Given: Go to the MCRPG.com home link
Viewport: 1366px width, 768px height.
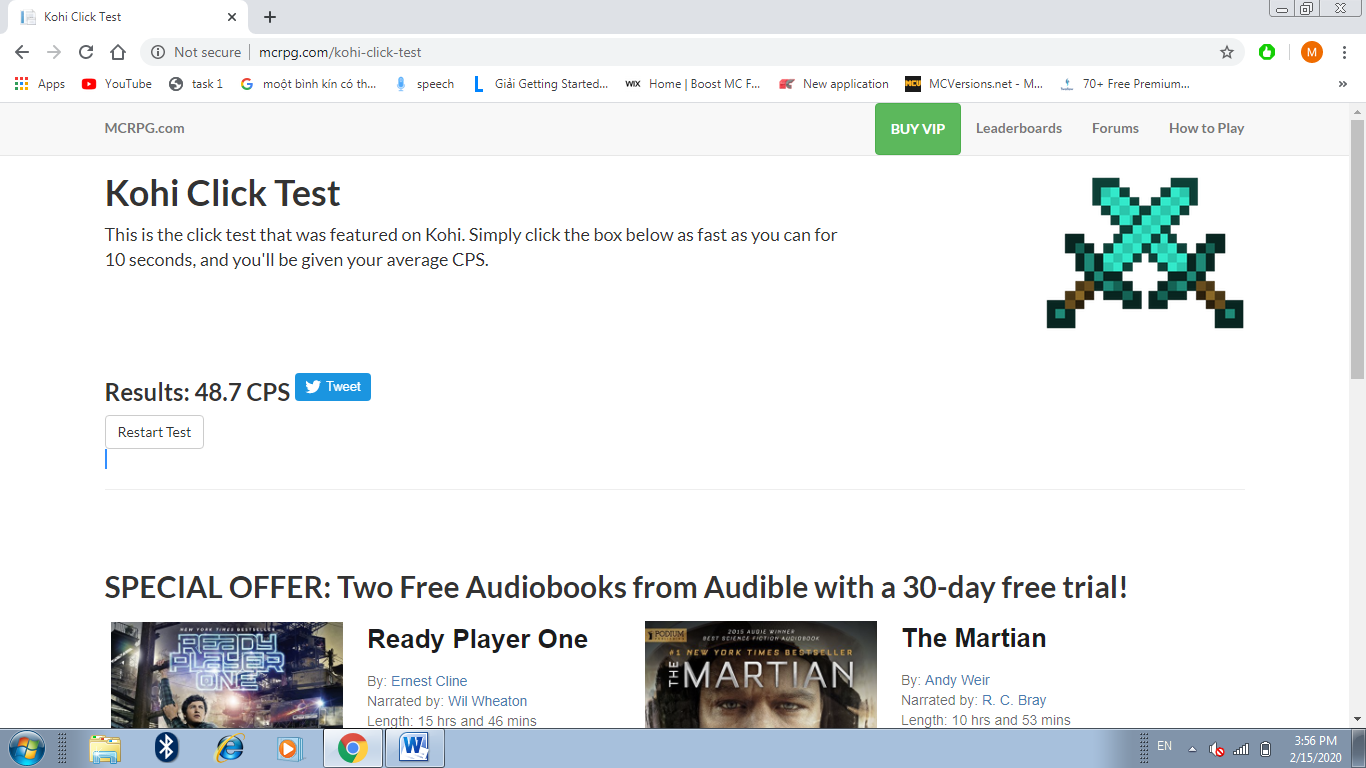Looking at the screenshot, I should coord(145,128).
